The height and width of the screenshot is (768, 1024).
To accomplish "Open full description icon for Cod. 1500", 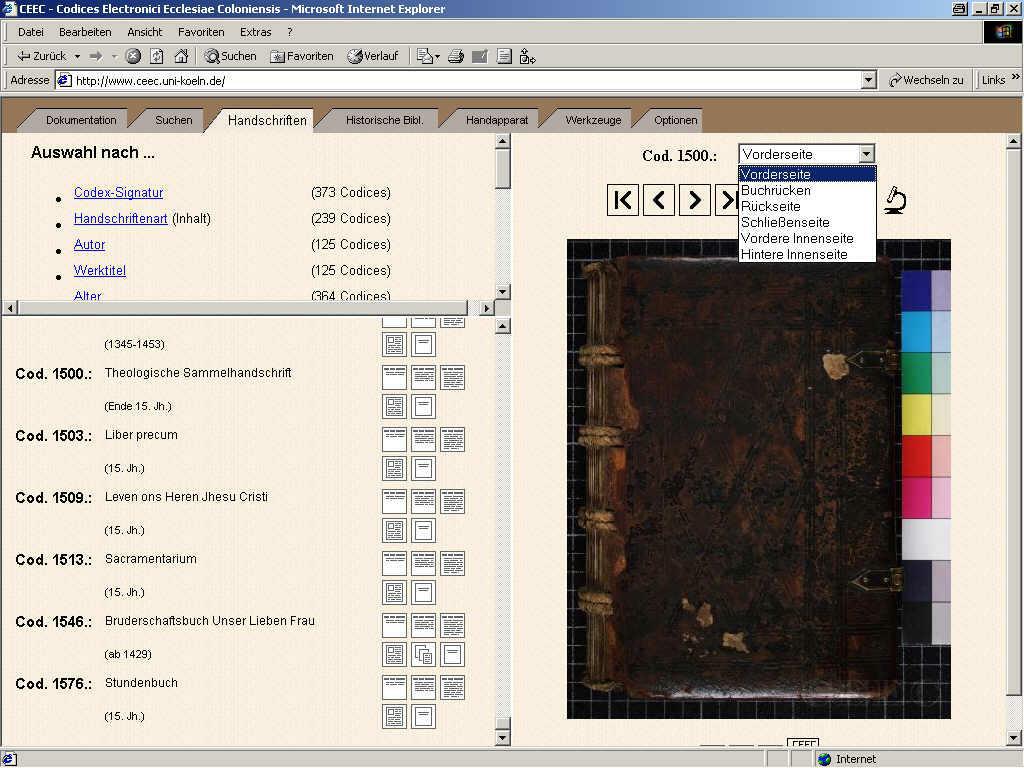I will point(452,377).
